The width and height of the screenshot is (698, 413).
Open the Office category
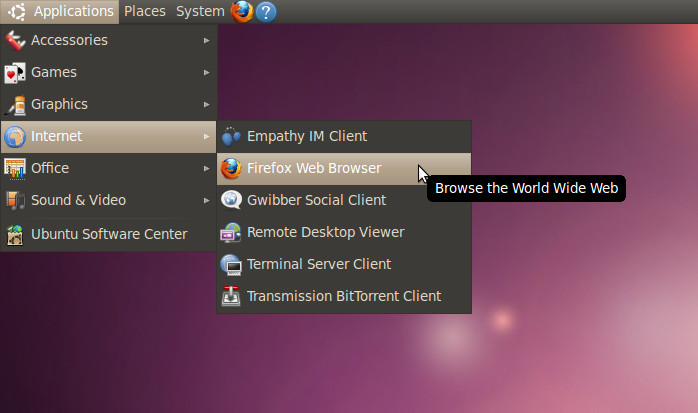tap(50, 168)
